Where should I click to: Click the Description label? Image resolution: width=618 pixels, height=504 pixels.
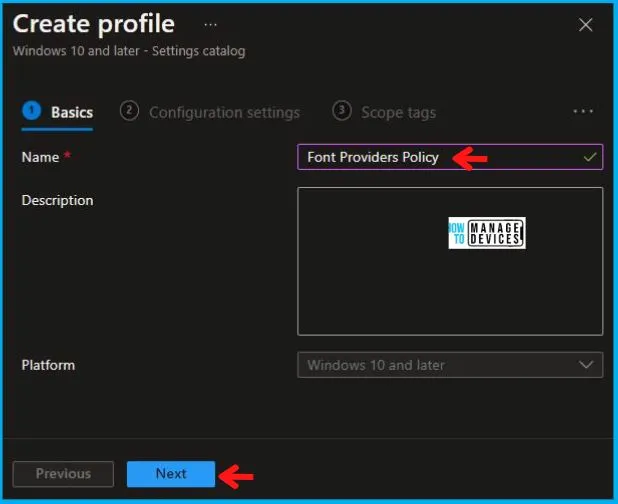coord(57,200)
